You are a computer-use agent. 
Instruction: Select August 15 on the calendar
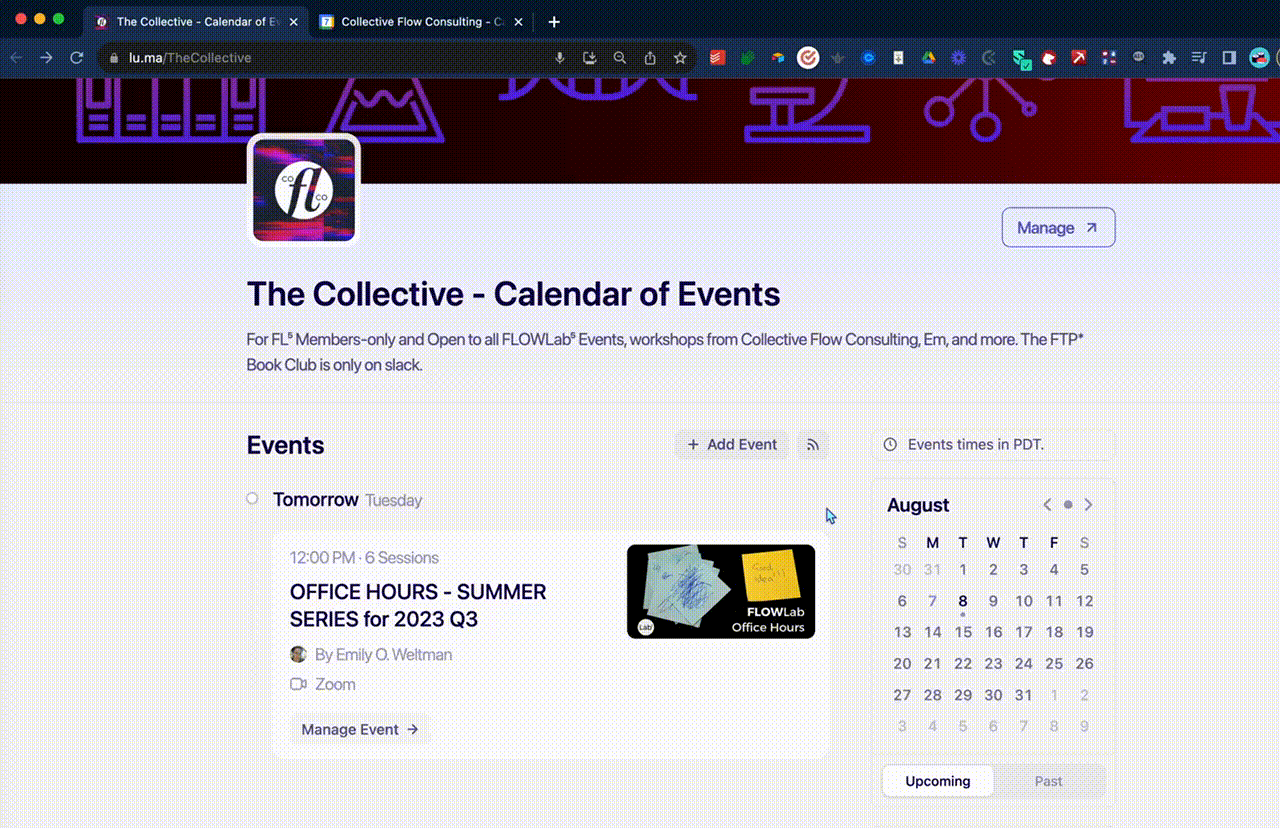click(963, 632)
